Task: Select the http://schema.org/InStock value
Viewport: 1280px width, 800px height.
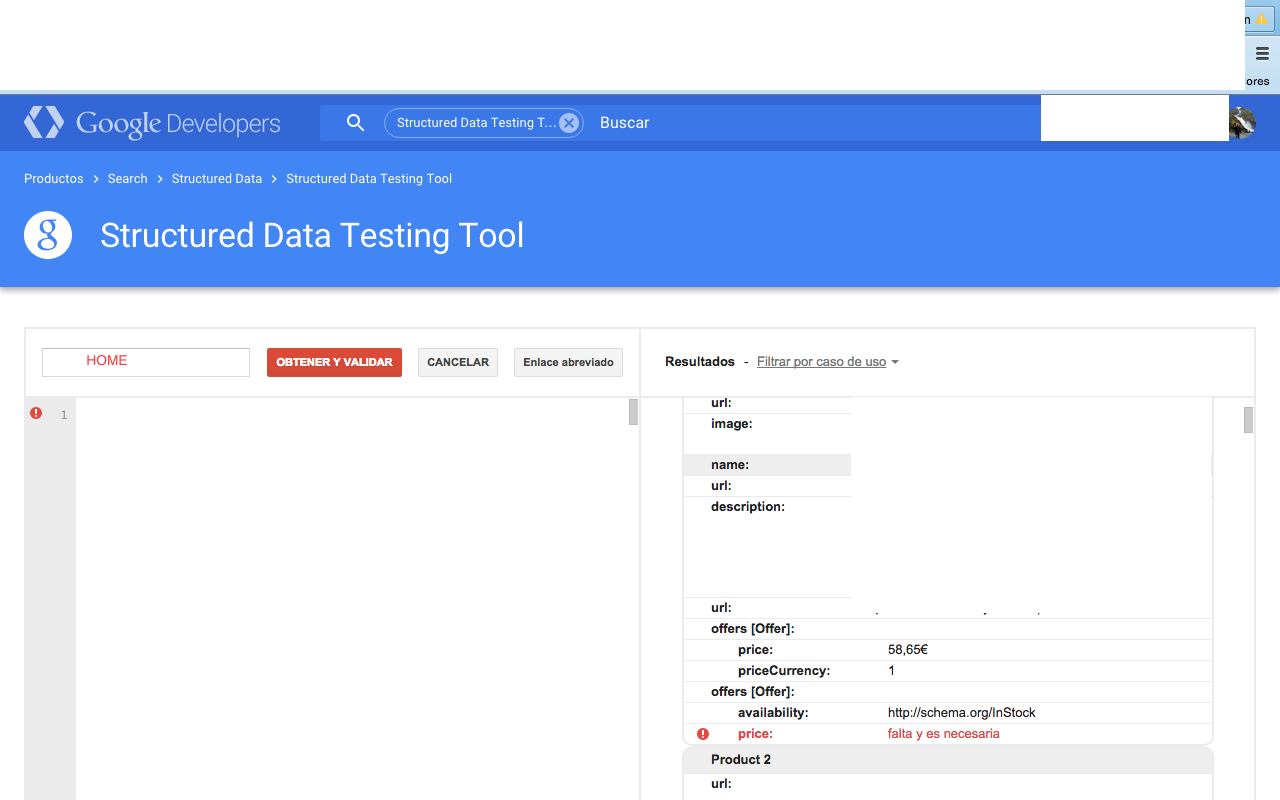Action: (962, 713)
